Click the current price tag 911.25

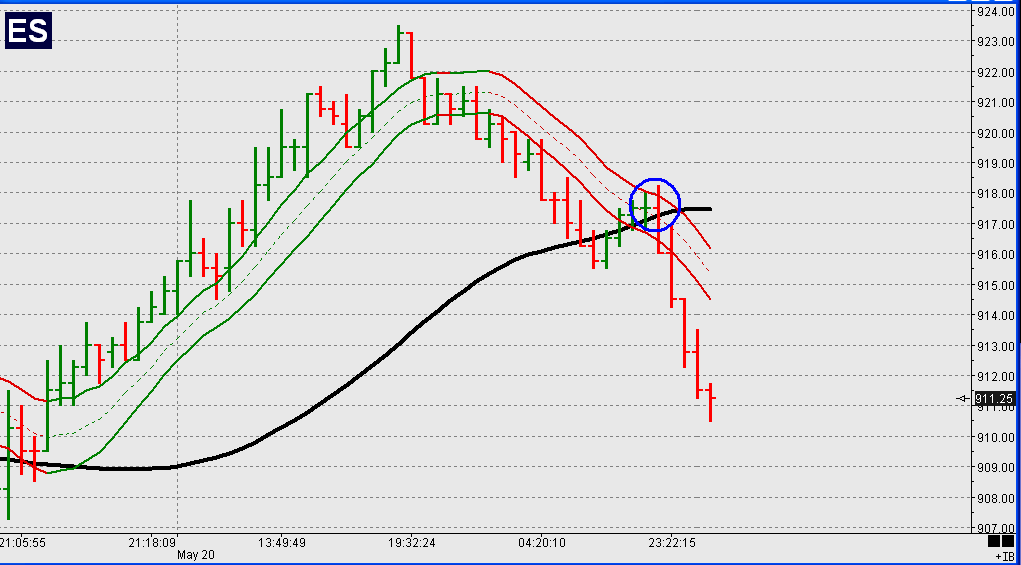pyautogui.click(x=995, y=399)
